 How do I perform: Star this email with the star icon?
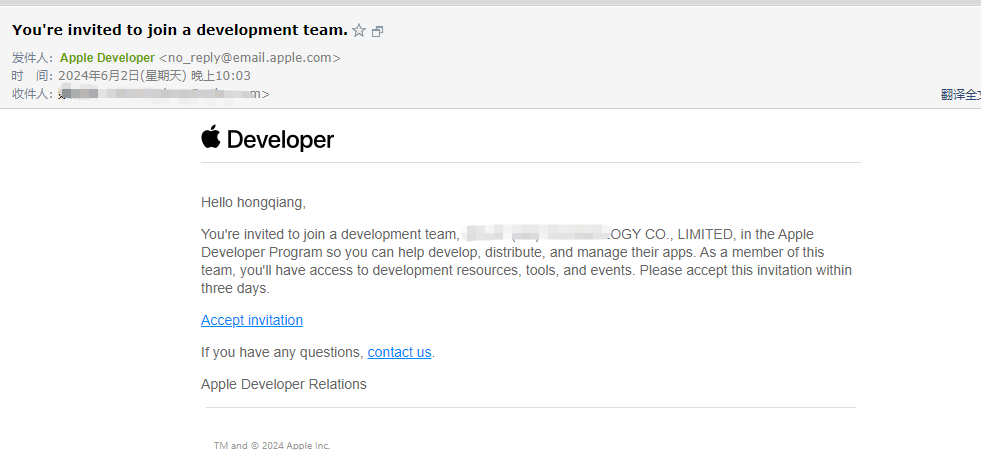tap(358, 30)
